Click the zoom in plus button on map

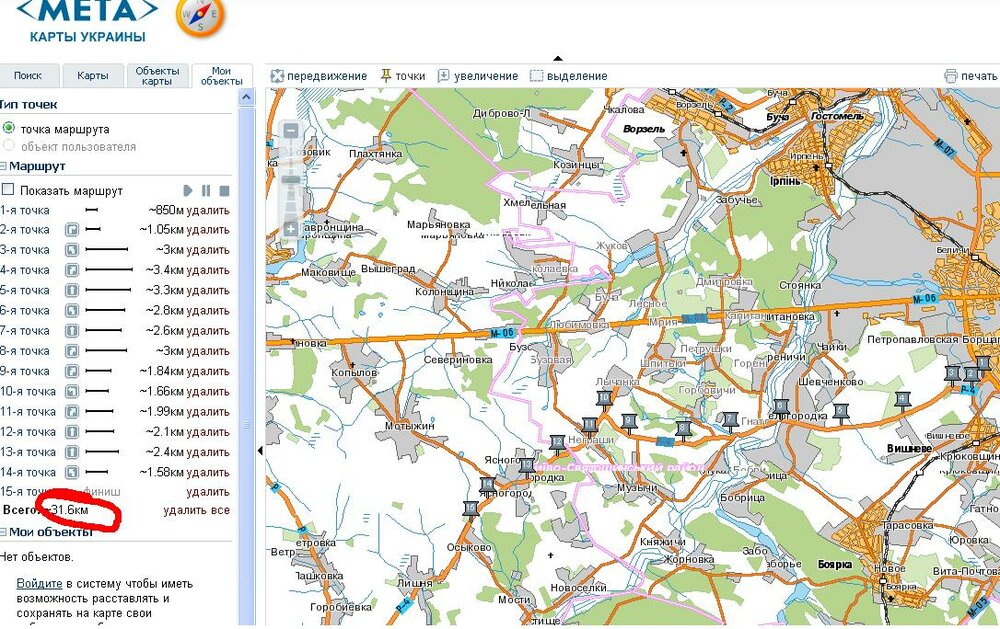click(291, 229)
